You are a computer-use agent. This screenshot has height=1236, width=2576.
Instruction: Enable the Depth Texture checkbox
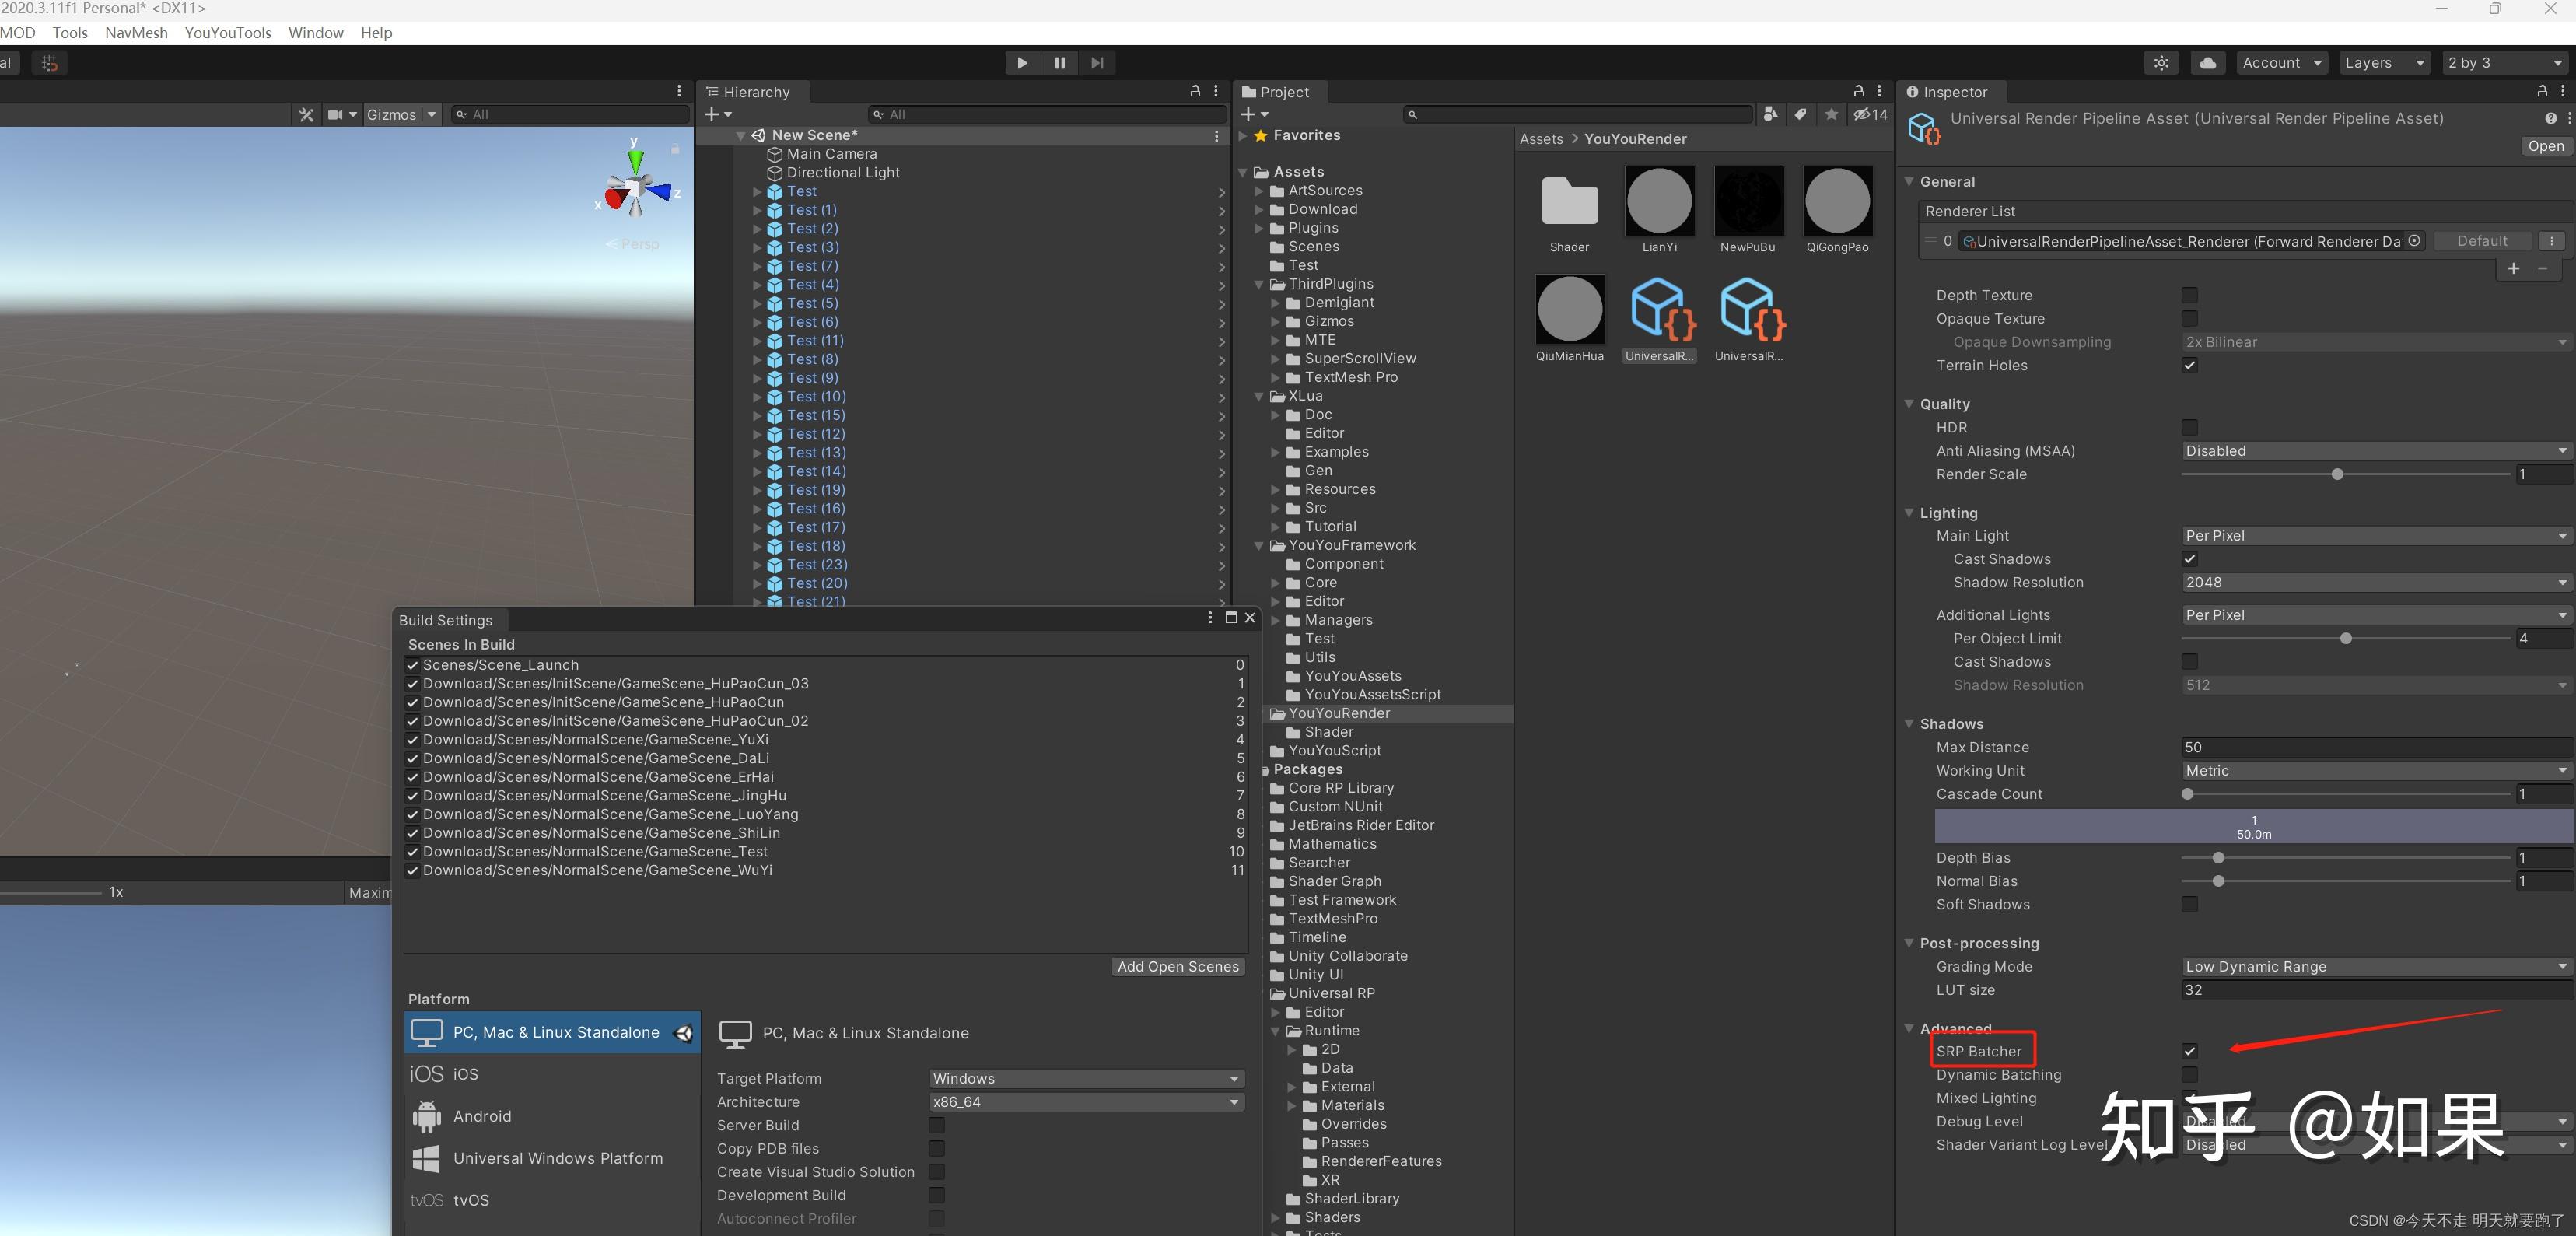coord(2190,295)
